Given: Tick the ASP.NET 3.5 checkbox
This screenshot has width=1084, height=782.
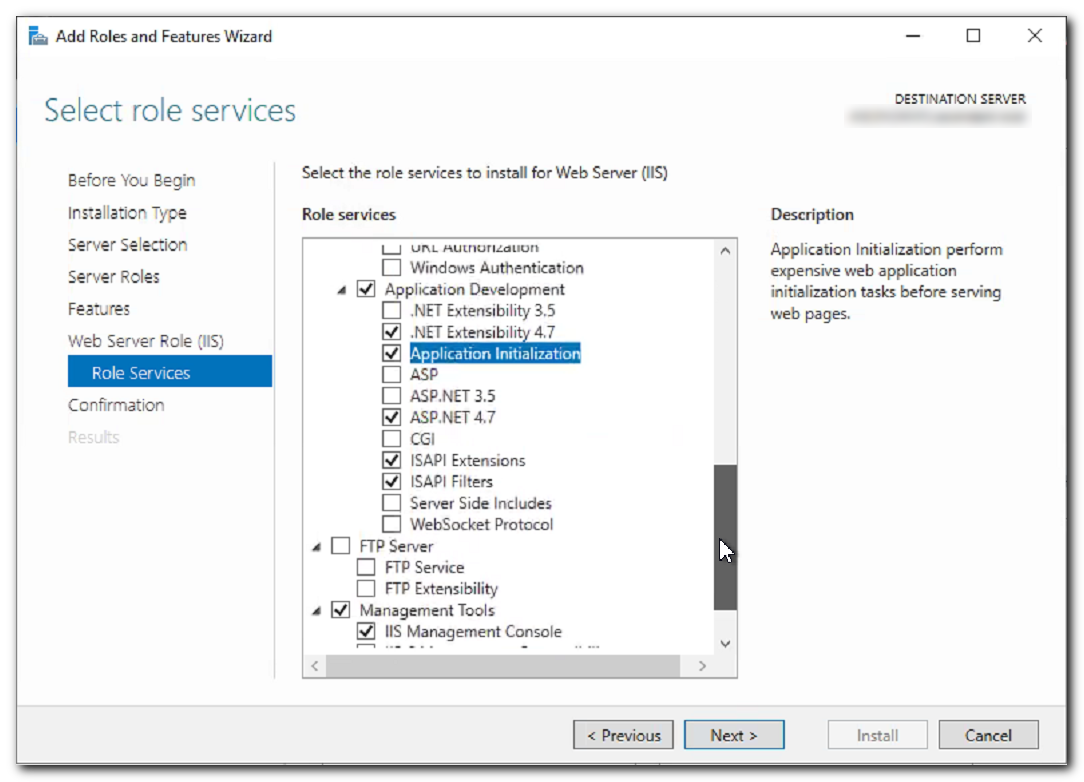Looking at the screenshot, I should coord(391,396).
